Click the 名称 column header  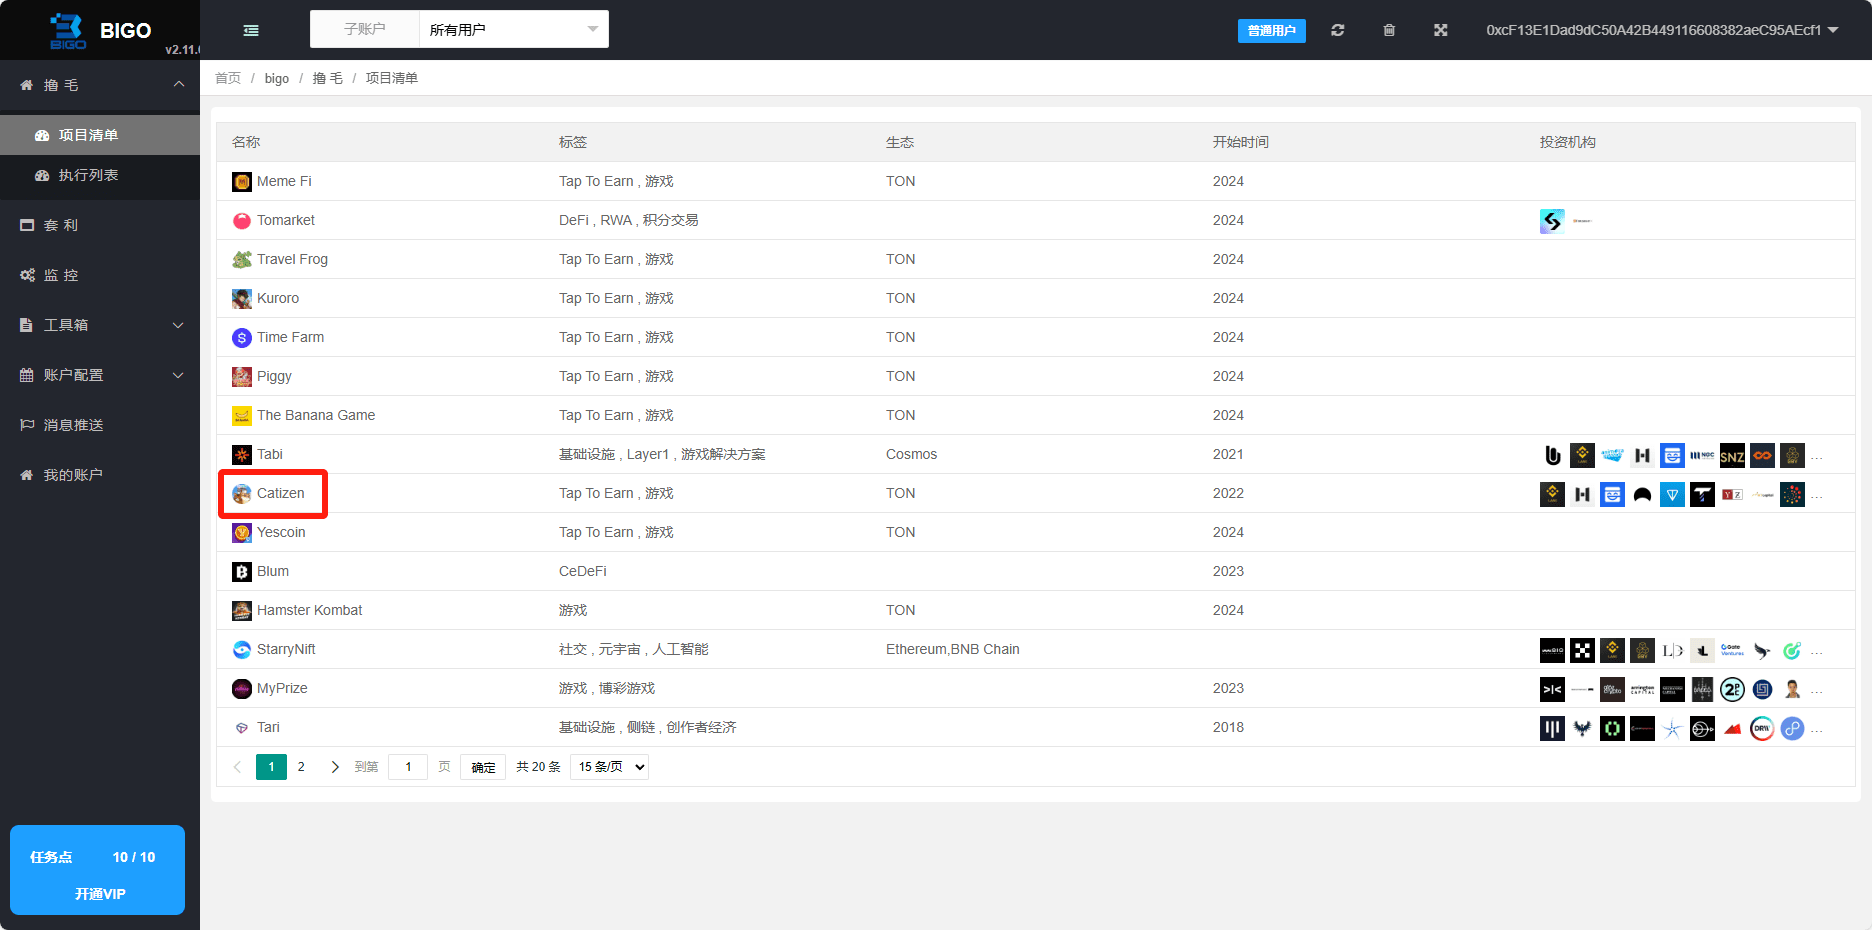pos(246,142)
